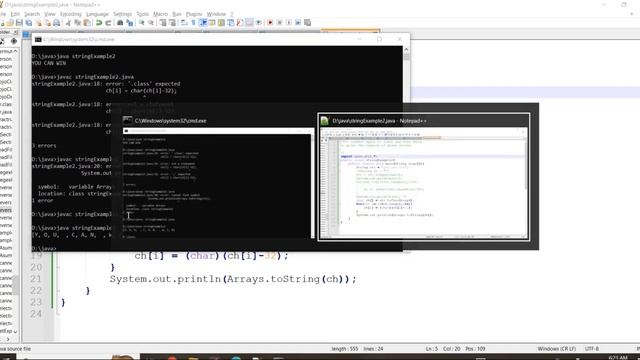Viewport: 640px width, 360px height.
Task: Open the Document List panel icon
Action: [231, 23]
